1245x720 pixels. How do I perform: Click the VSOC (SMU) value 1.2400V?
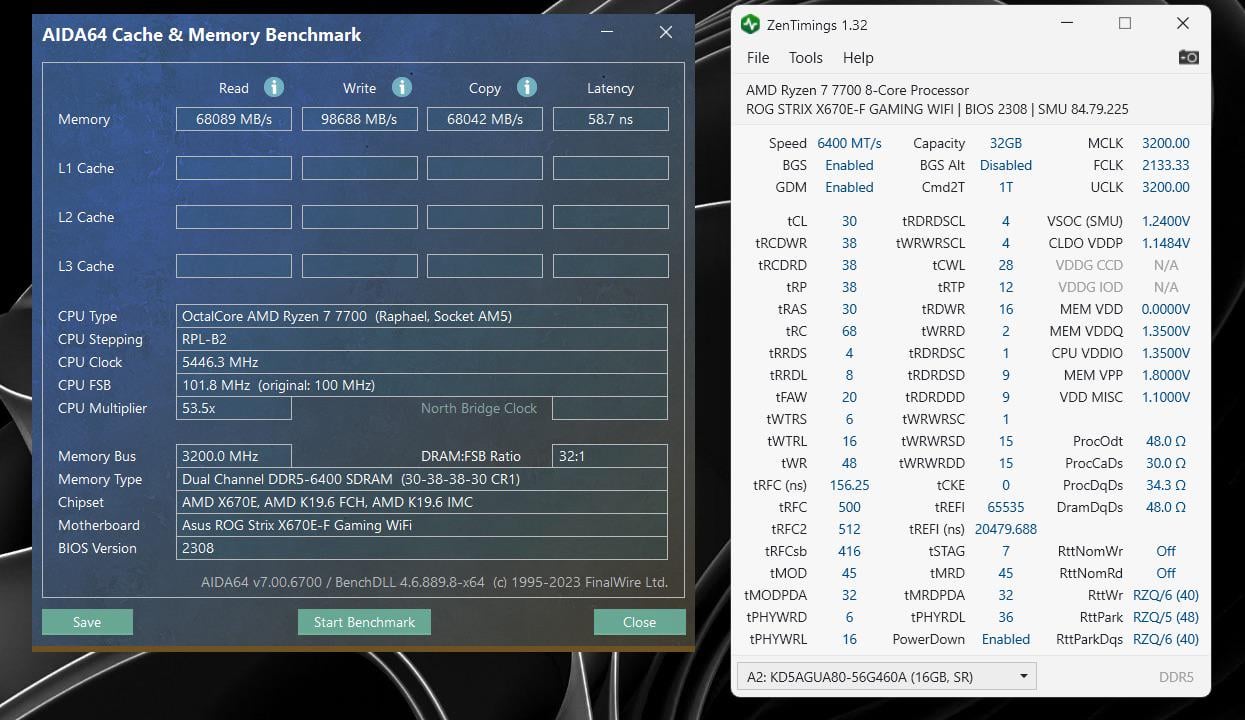(1165, 221)
